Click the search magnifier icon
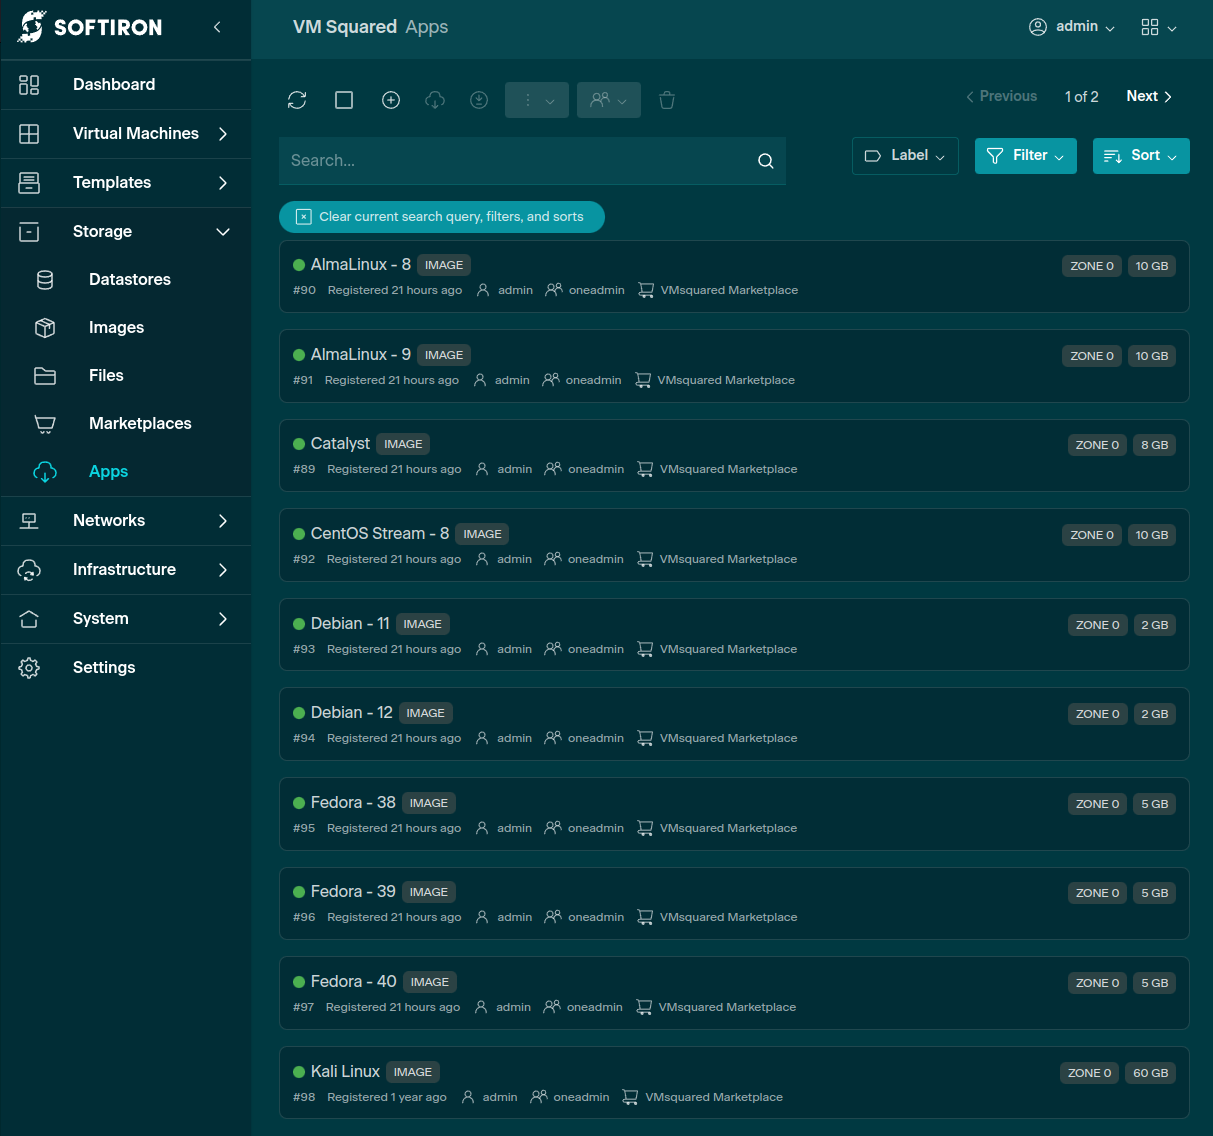This screenshot has height=1136, width=1213. [x=766, y=161]
